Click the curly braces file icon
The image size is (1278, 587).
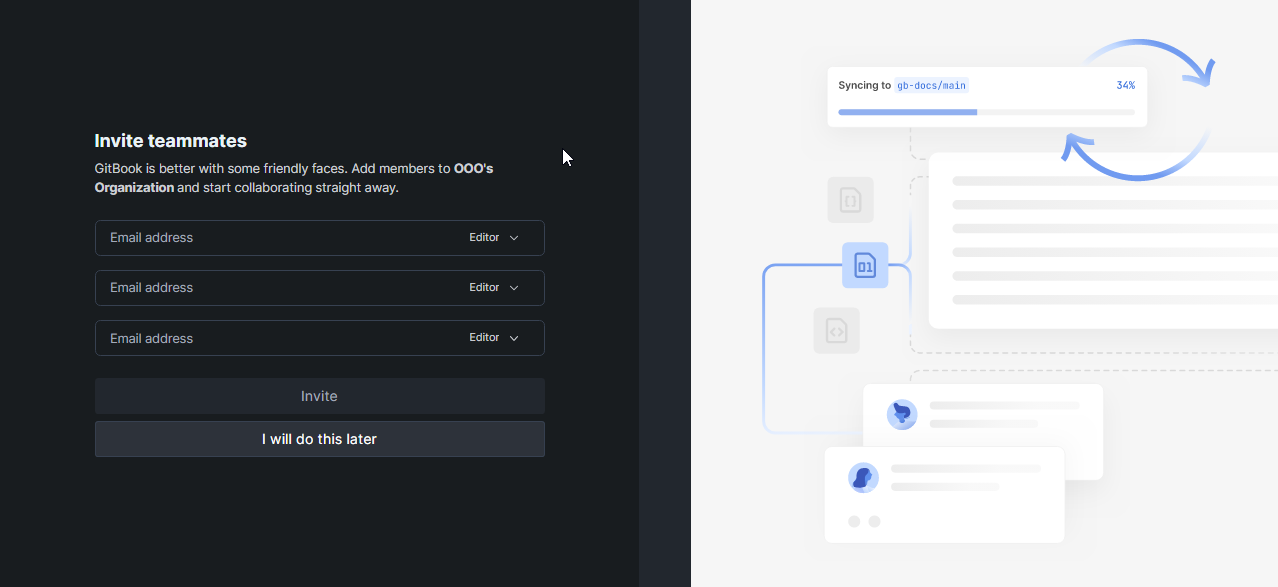pyautogui.click(x=850, y=200)
